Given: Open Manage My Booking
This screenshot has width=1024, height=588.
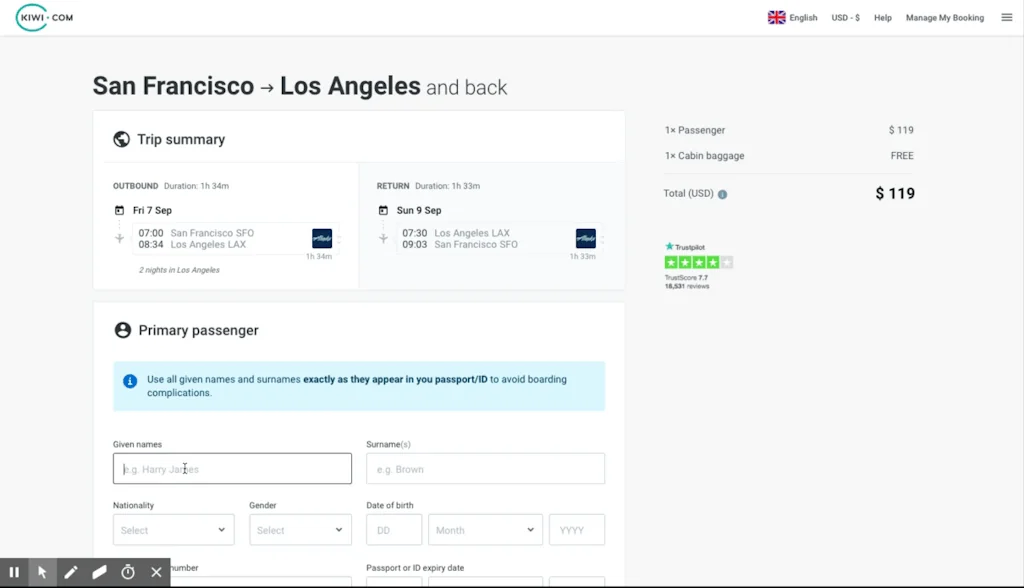Looking at the screenshot, I should tap(944, 17).
